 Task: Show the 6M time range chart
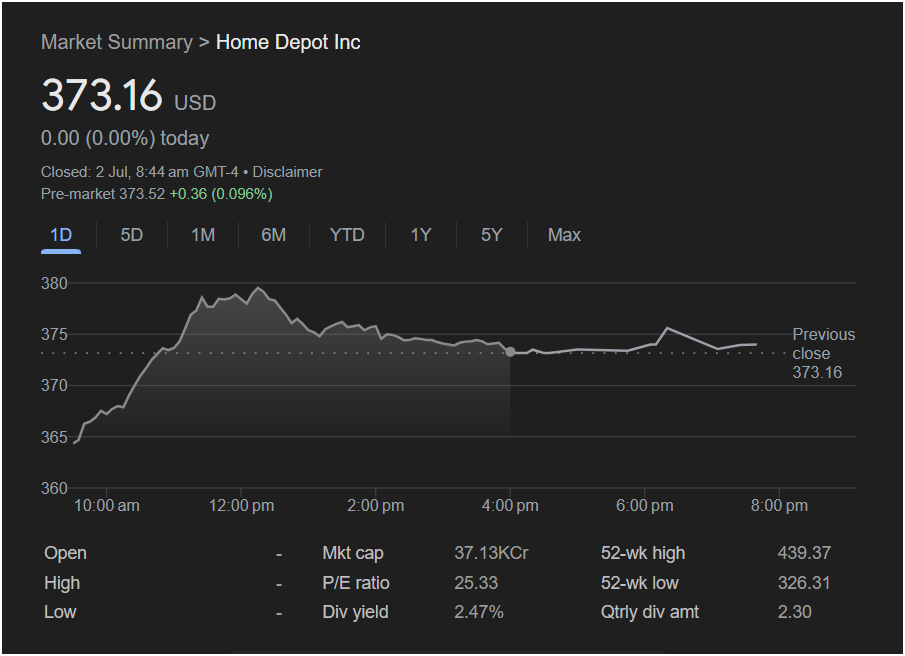[x=274, y=235]
